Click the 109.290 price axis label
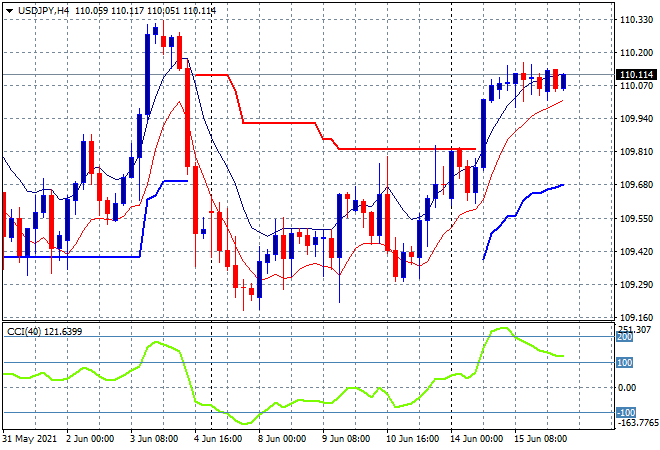660x450 pixels. click(x=636, y=285)
